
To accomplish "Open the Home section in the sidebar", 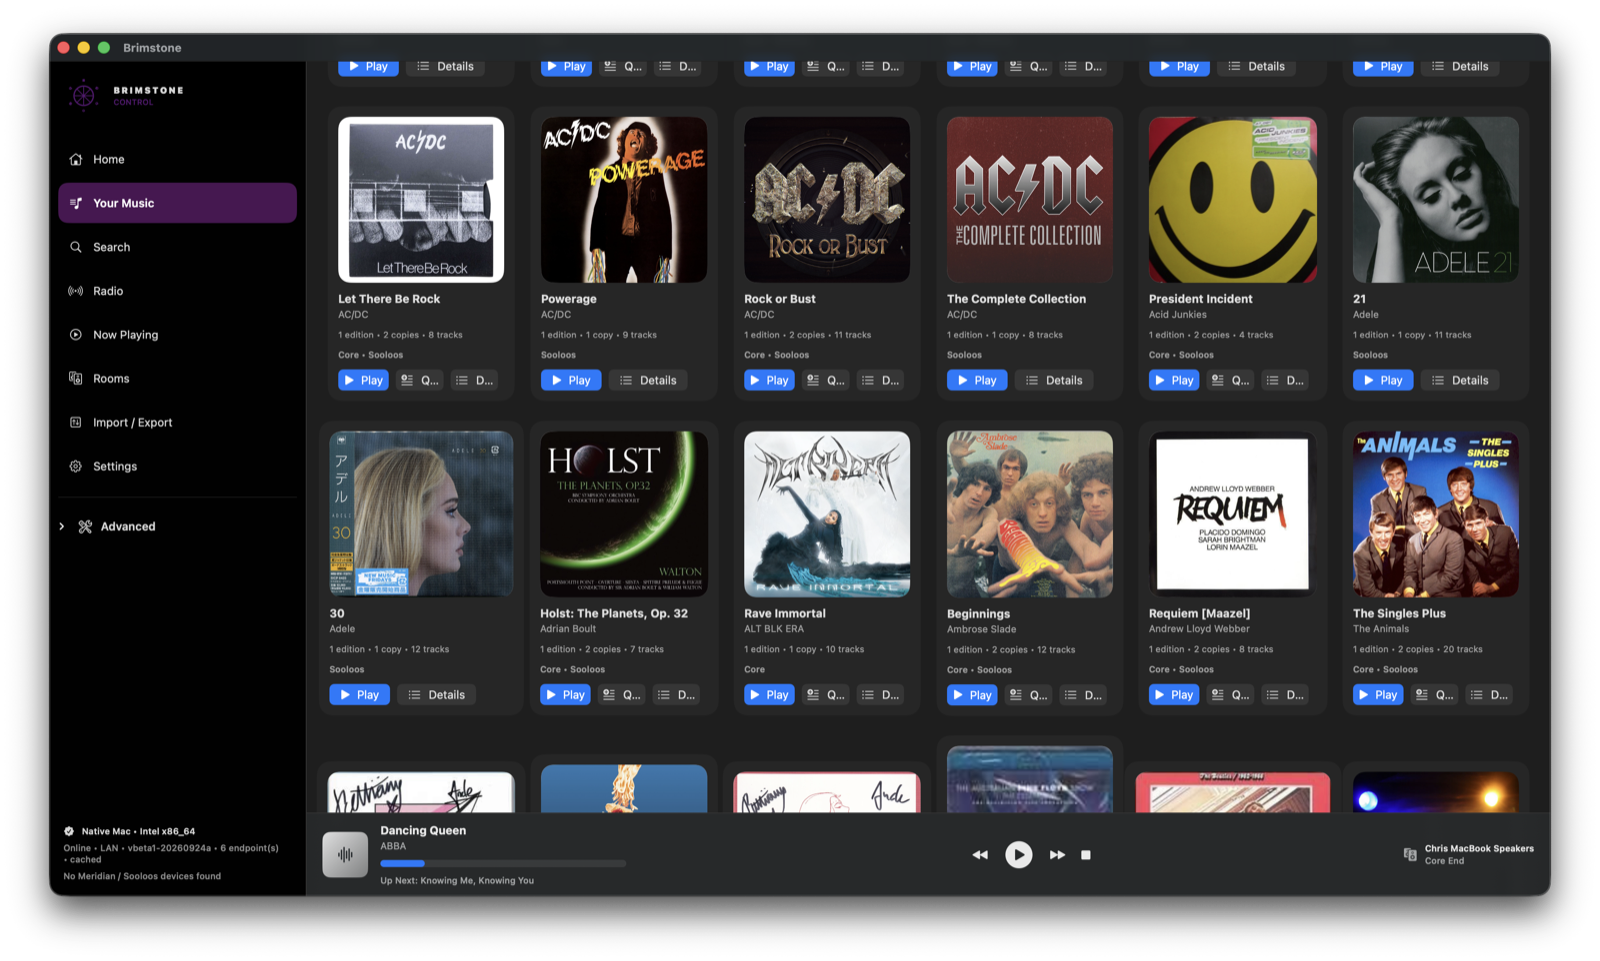I will coord(177,159).
